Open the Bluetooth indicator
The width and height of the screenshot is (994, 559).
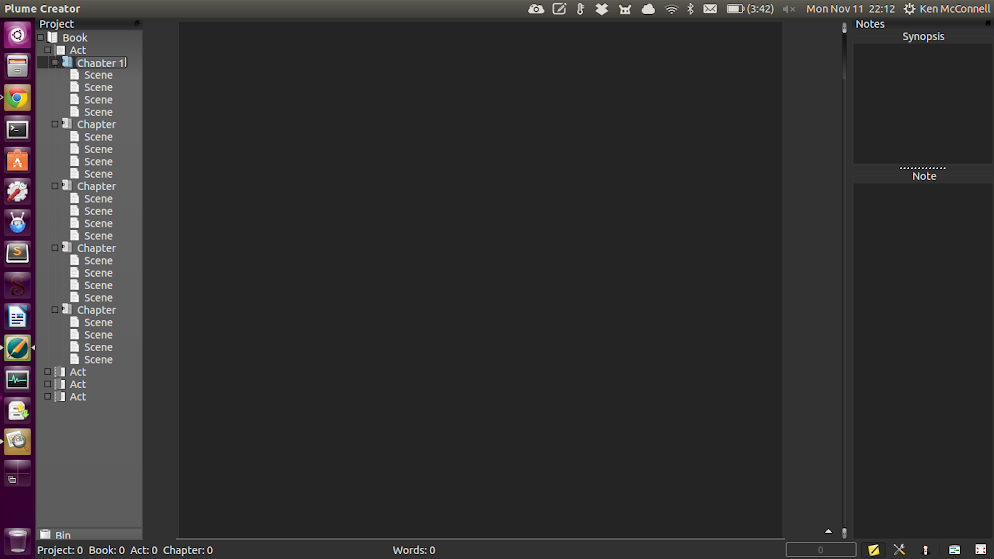pyautogui.click(x=690, y=9)
